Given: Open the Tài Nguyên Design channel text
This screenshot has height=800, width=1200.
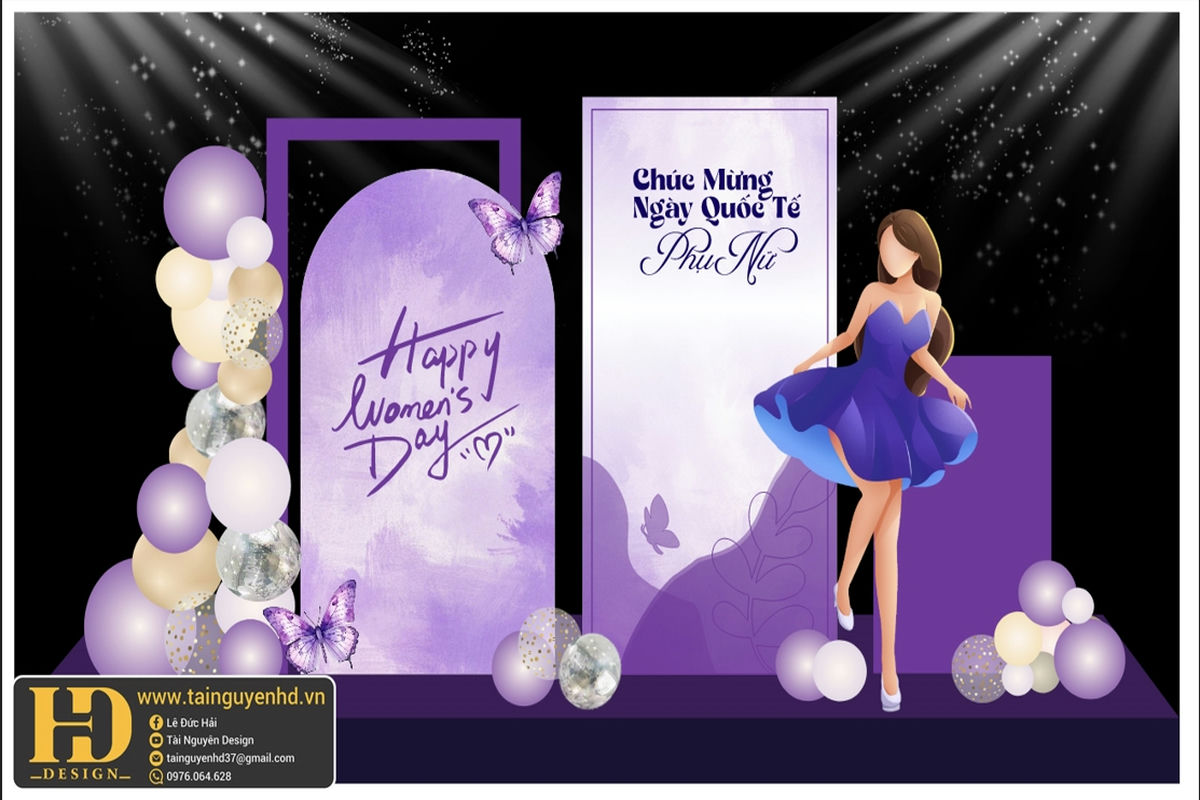Looking at the screenshot, I should pyautogui.click(x=209, y=740).
